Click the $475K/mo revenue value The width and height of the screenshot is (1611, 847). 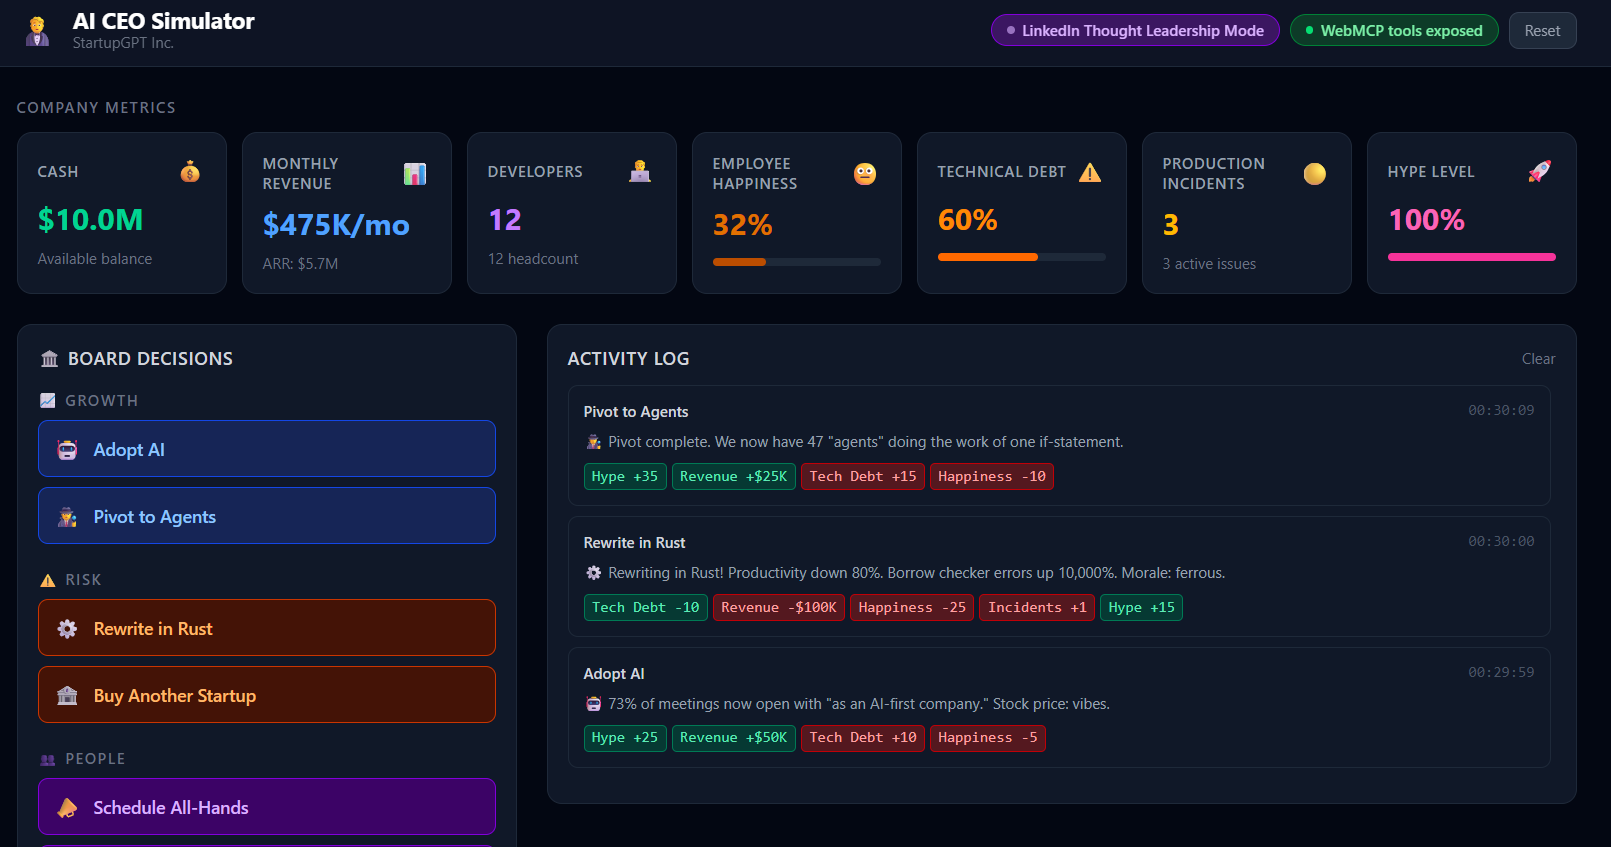336,225
